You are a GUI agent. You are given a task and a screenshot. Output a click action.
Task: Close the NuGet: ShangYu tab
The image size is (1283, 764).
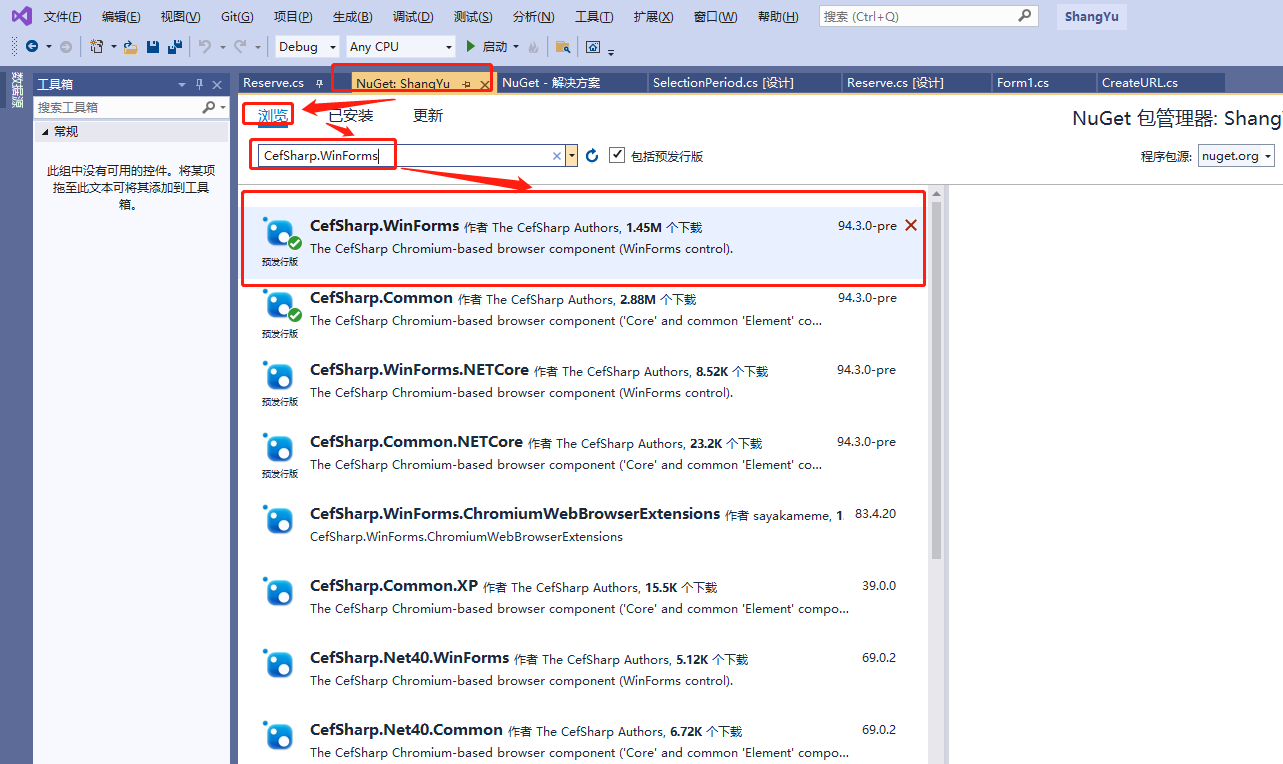coord(485,84)
